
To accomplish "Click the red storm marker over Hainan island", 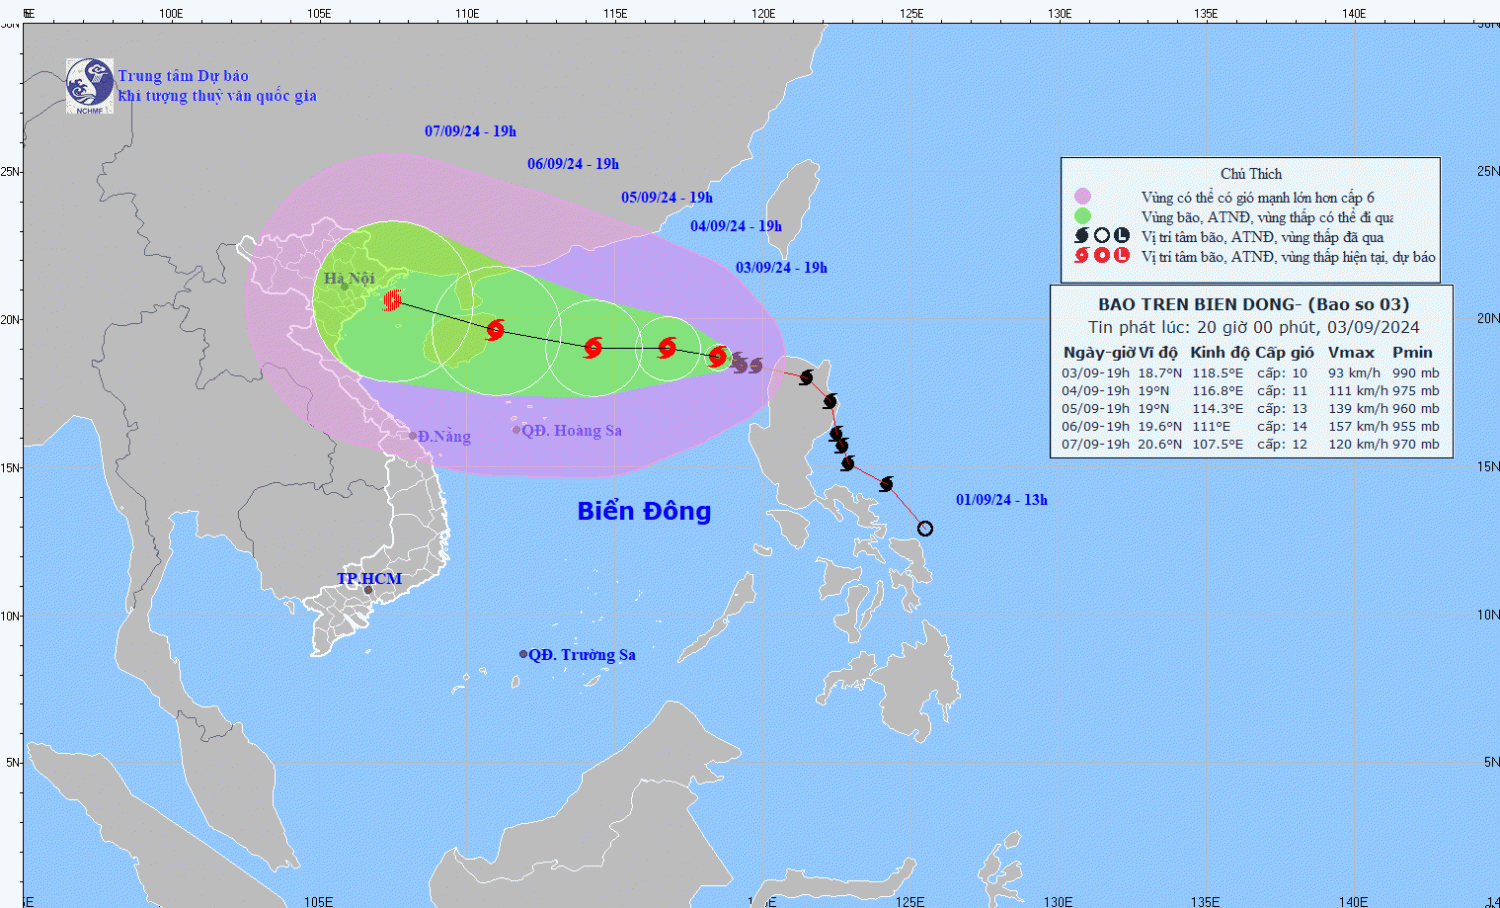I will coord(495,329).
